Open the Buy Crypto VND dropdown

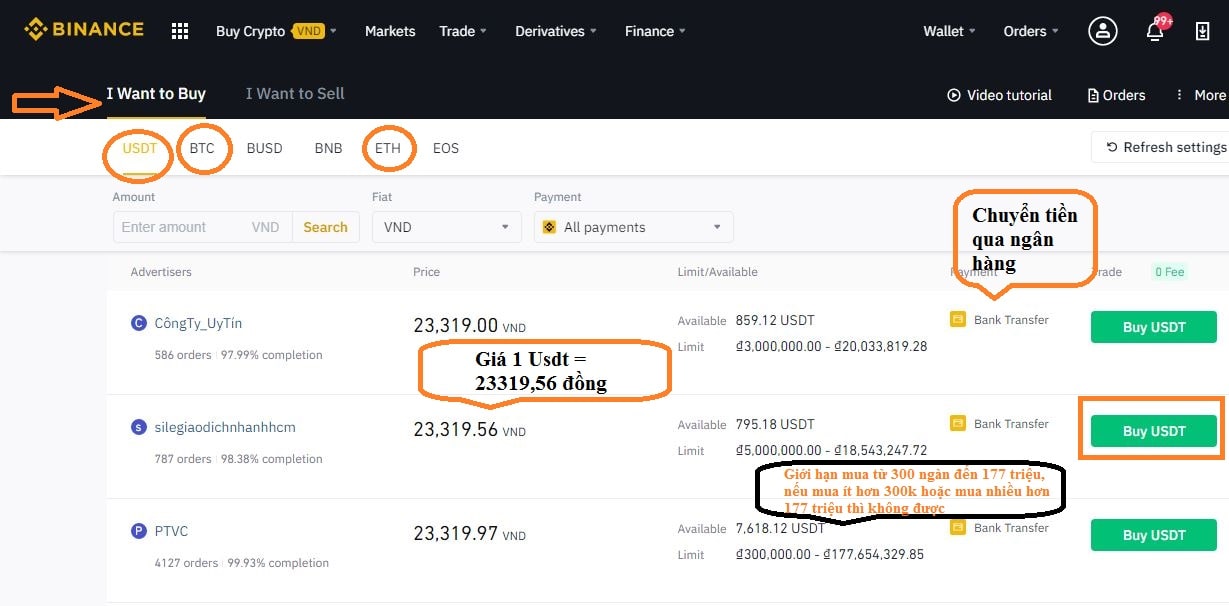point(276,31)
